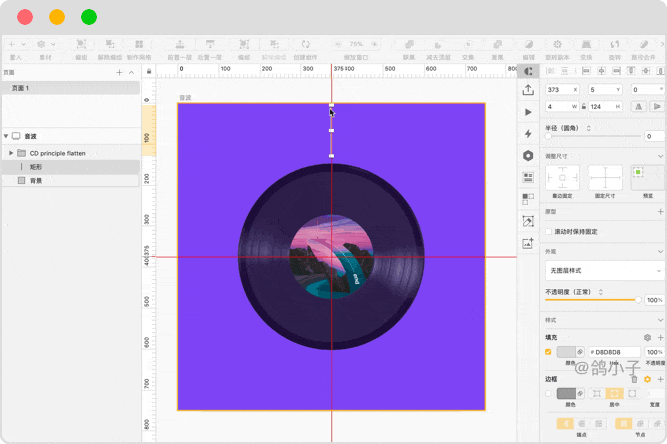Viewport: 667px width, 444px height.
Task: Open the 置入 insert dropdown arrow
Action: point(24,44)
